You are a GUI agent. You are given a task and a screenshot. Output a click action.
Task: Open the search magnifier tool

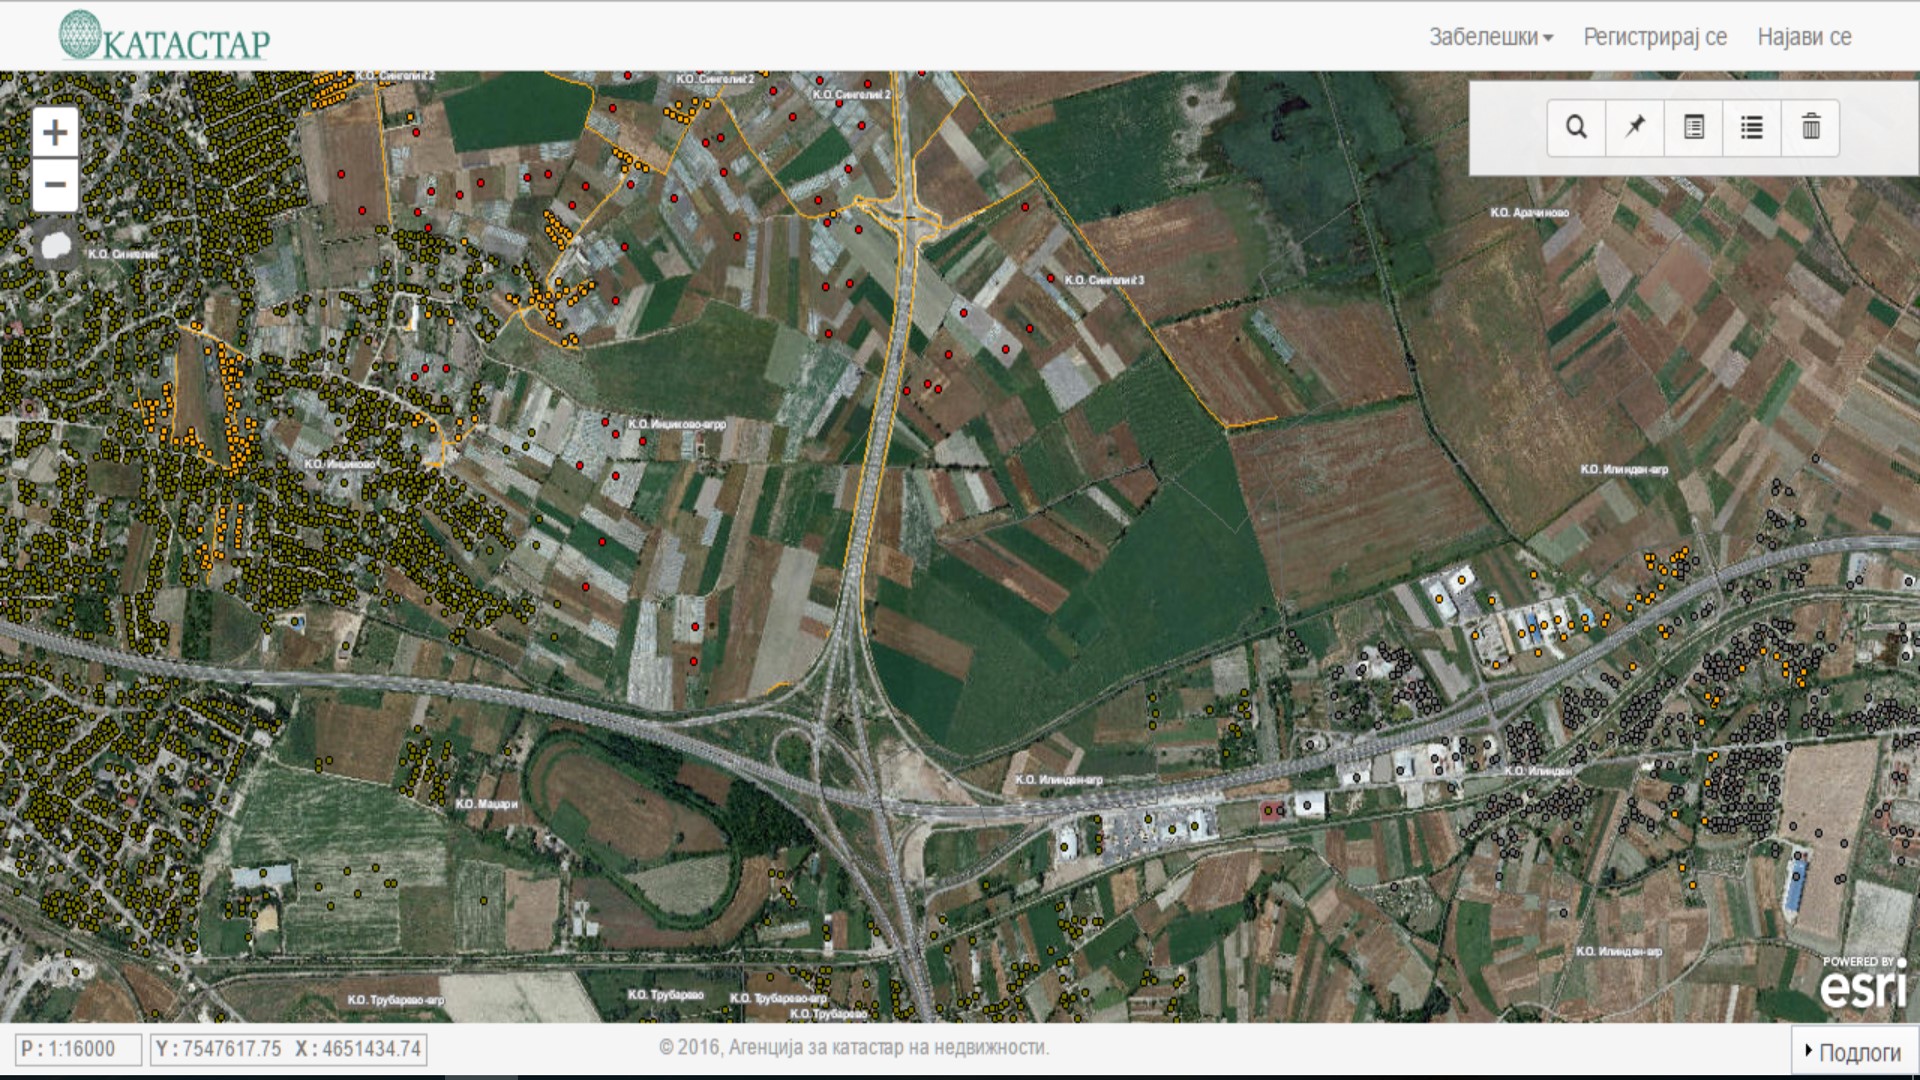tap(1576, 128)
